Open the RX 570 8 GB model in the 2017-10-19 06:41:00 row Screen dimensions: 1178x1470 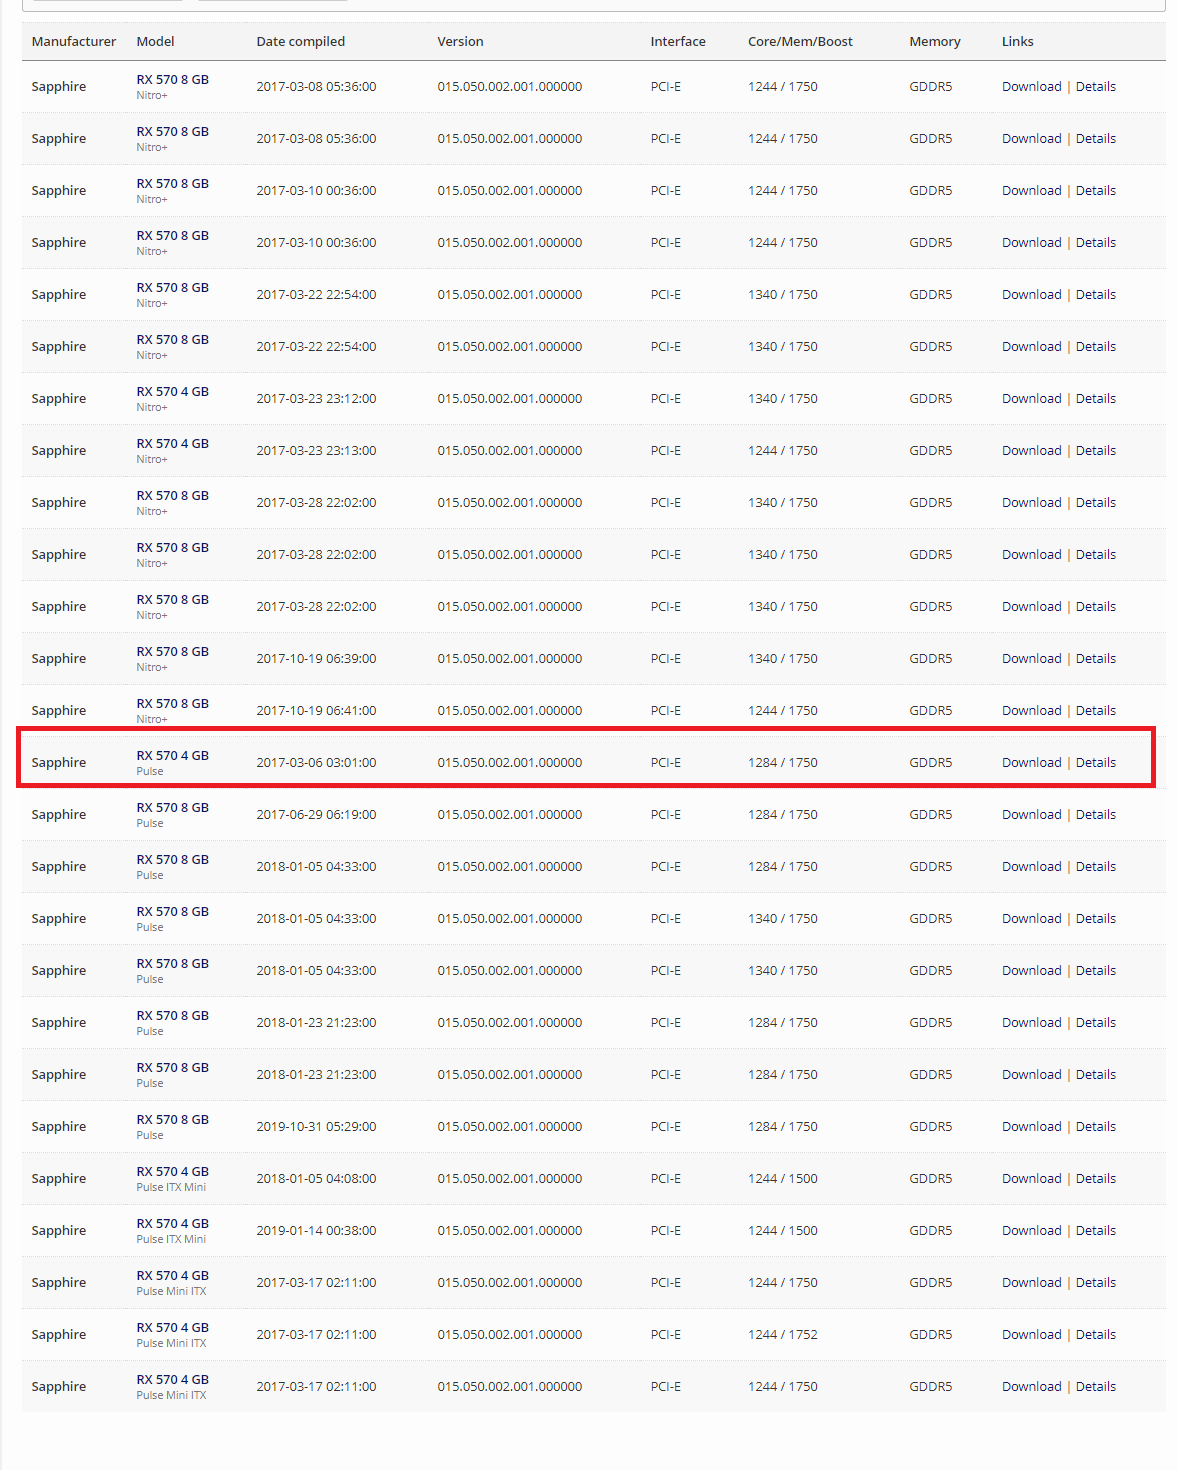(172, 703)
